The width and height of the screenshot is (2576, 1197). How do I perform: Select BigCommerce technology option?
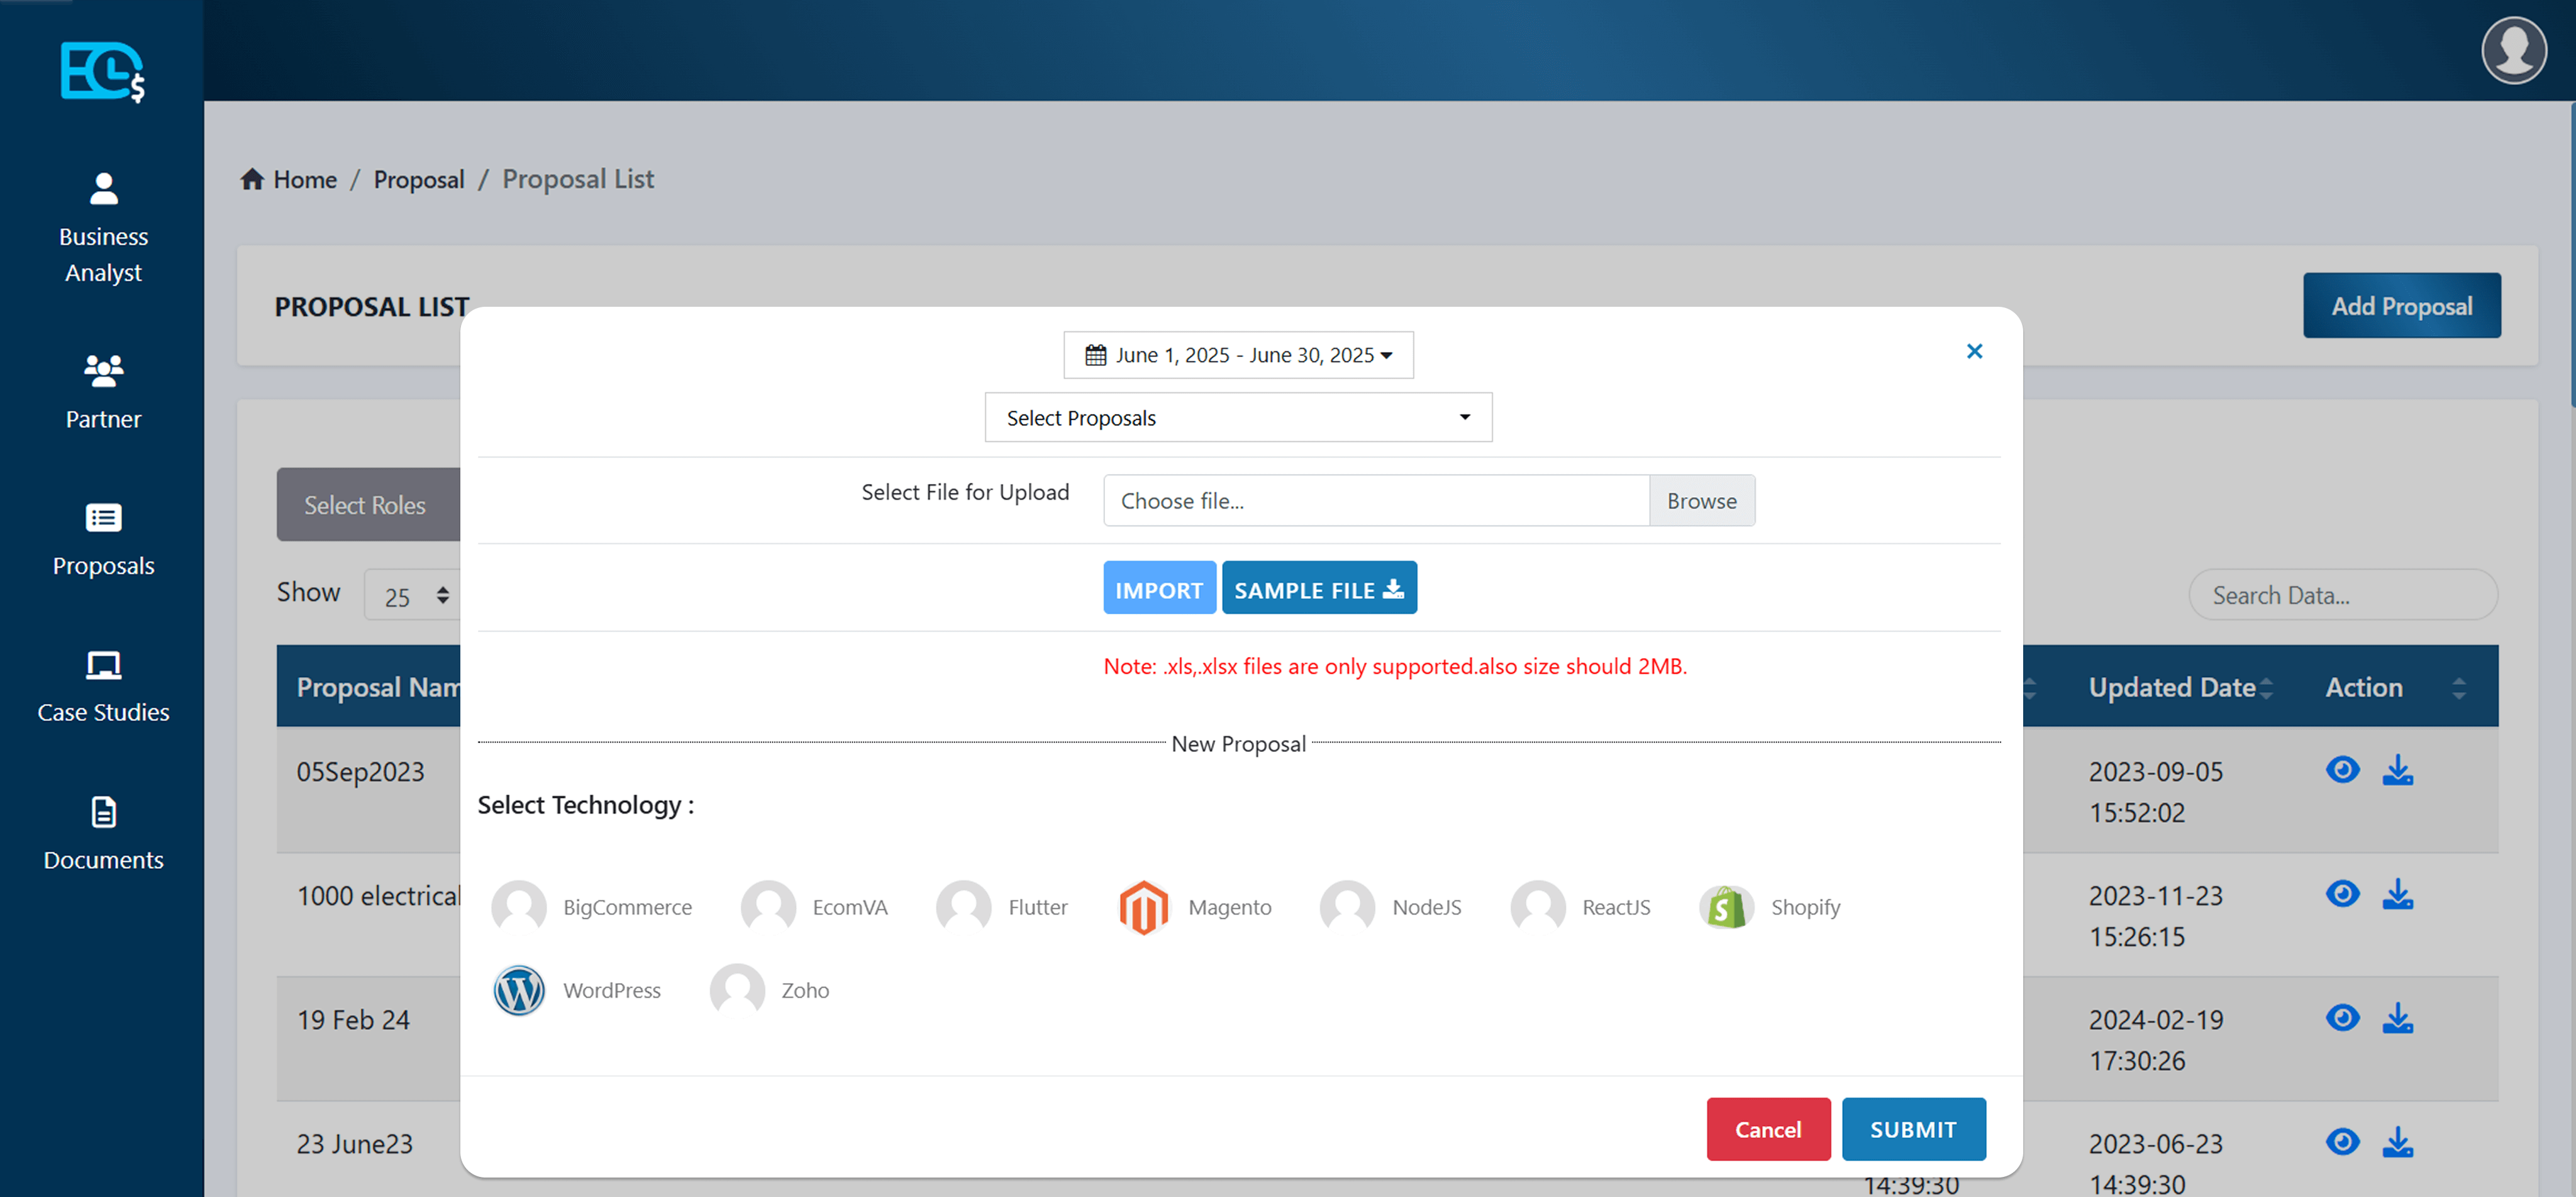click(592, 907)
